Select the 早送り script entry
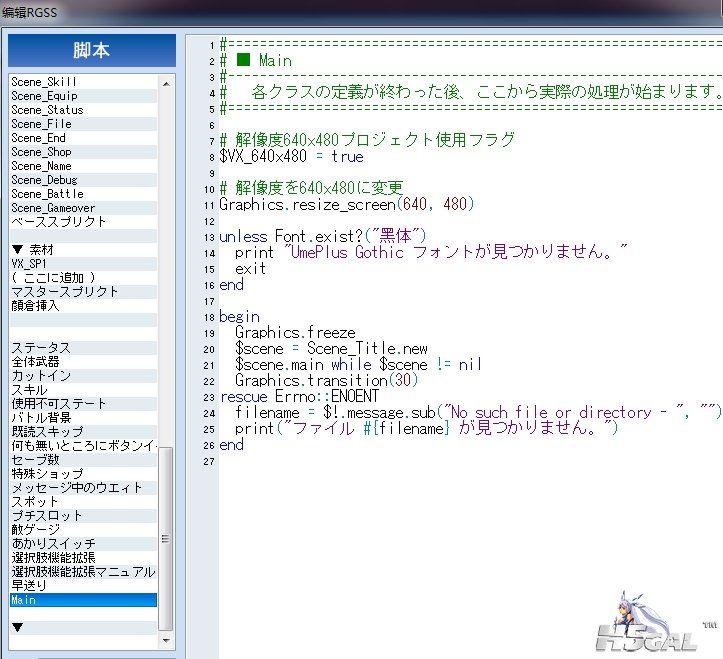 [x=29, y=585]
